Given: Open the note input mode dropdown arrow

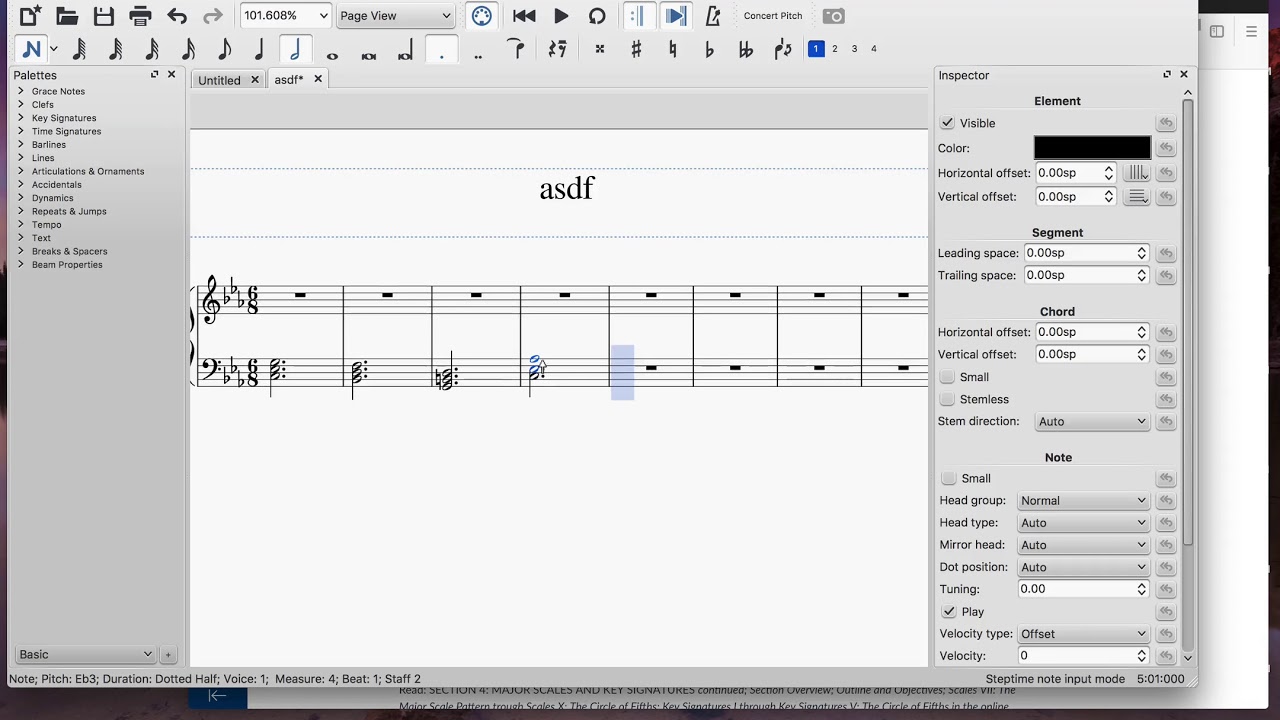Looking at the screenshot, I should 54,49.
